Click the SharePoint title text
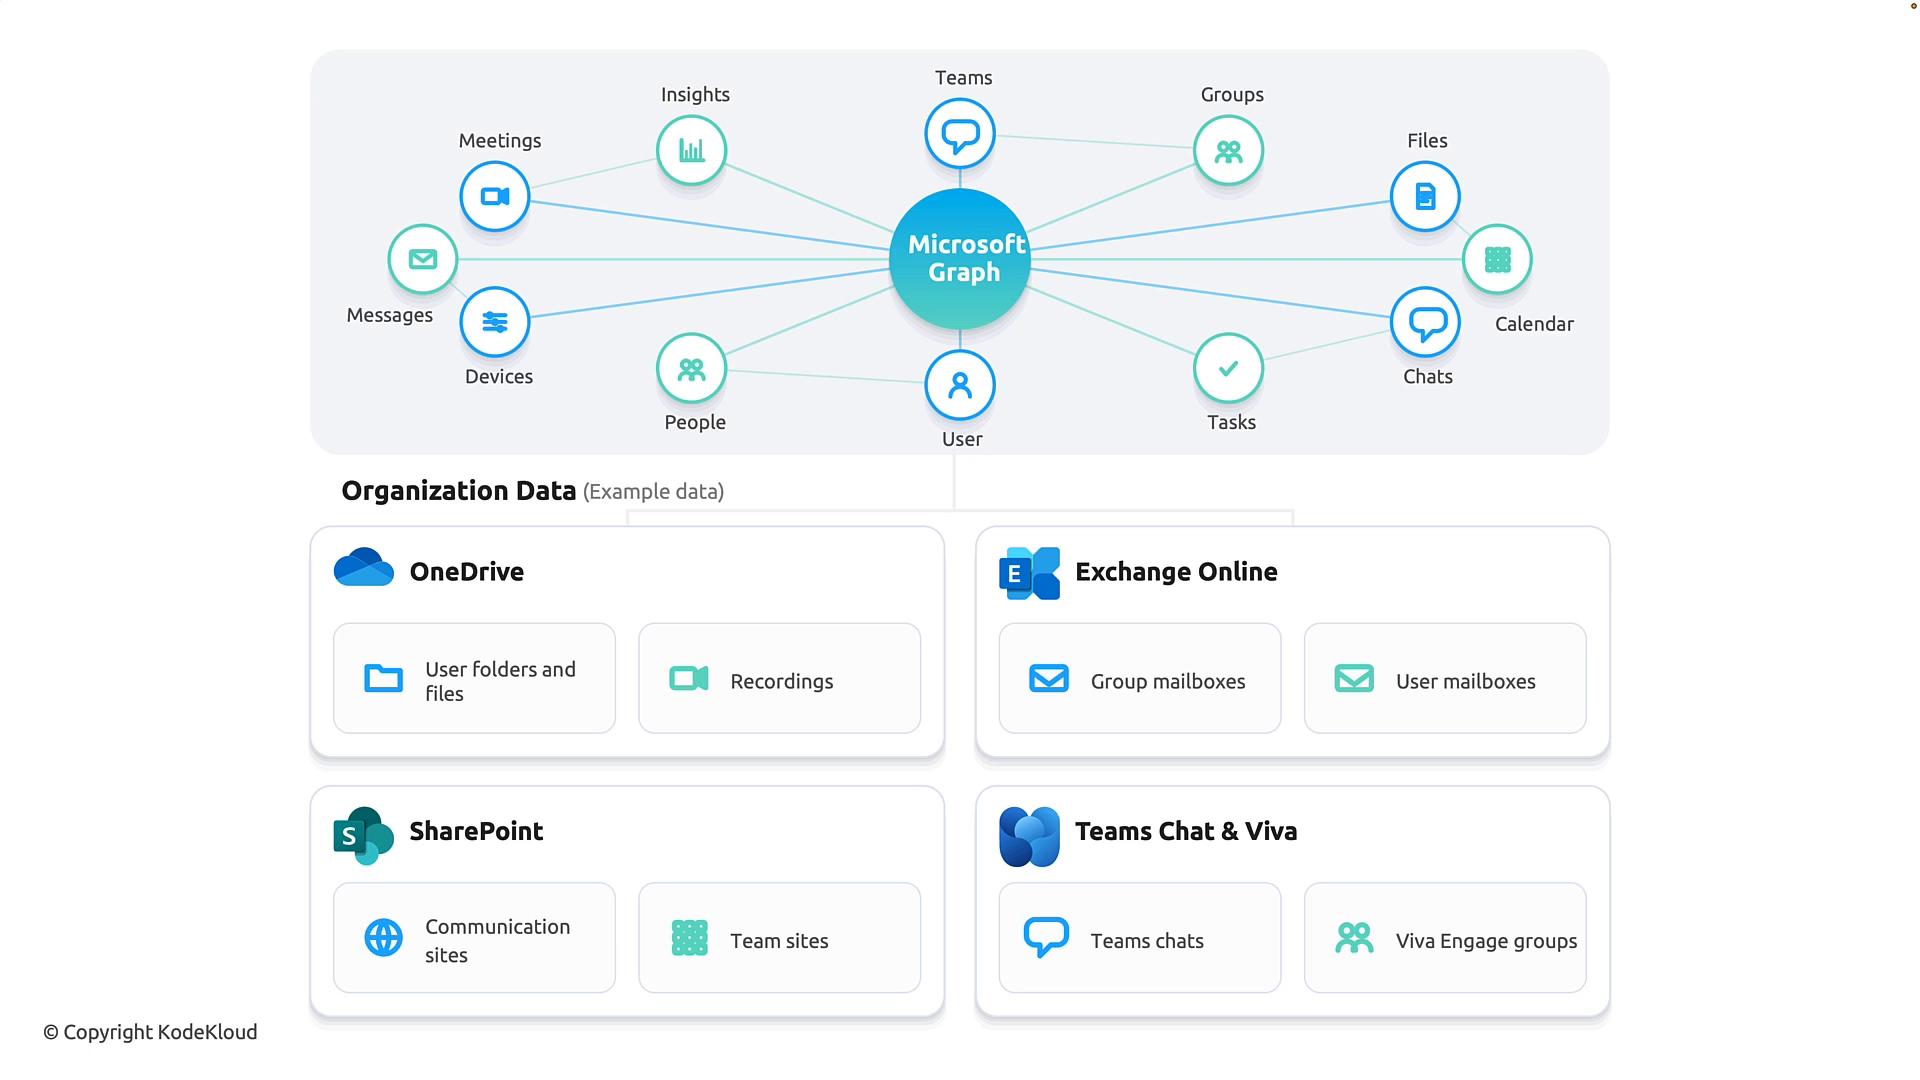Viewport: 1920px width, 1080px height. pos(476,831)
